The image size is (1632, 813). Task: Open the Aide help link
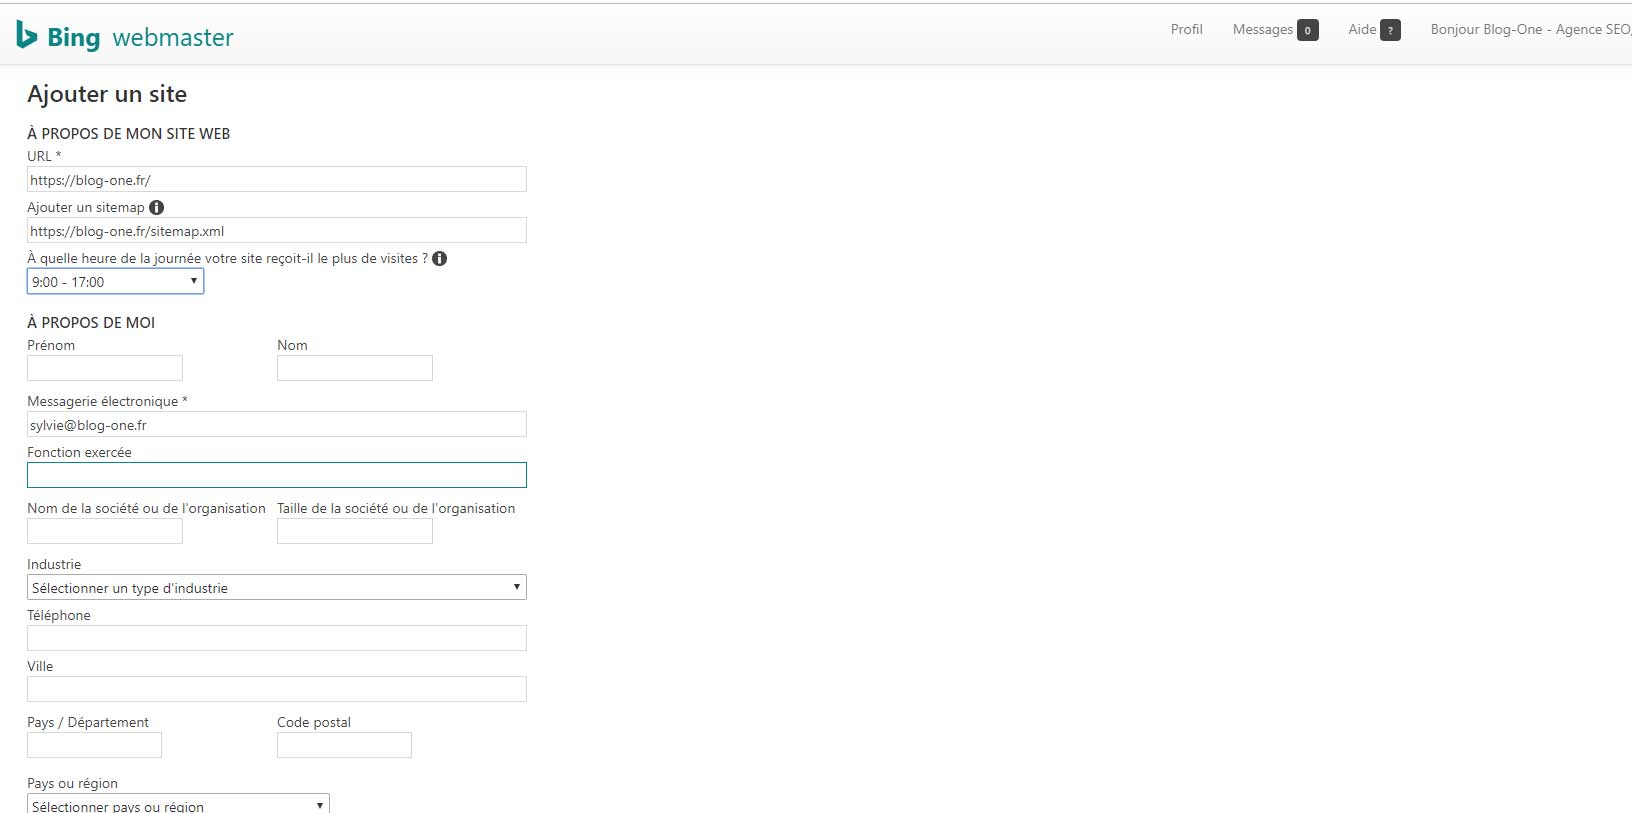[x=1361, y=29]
